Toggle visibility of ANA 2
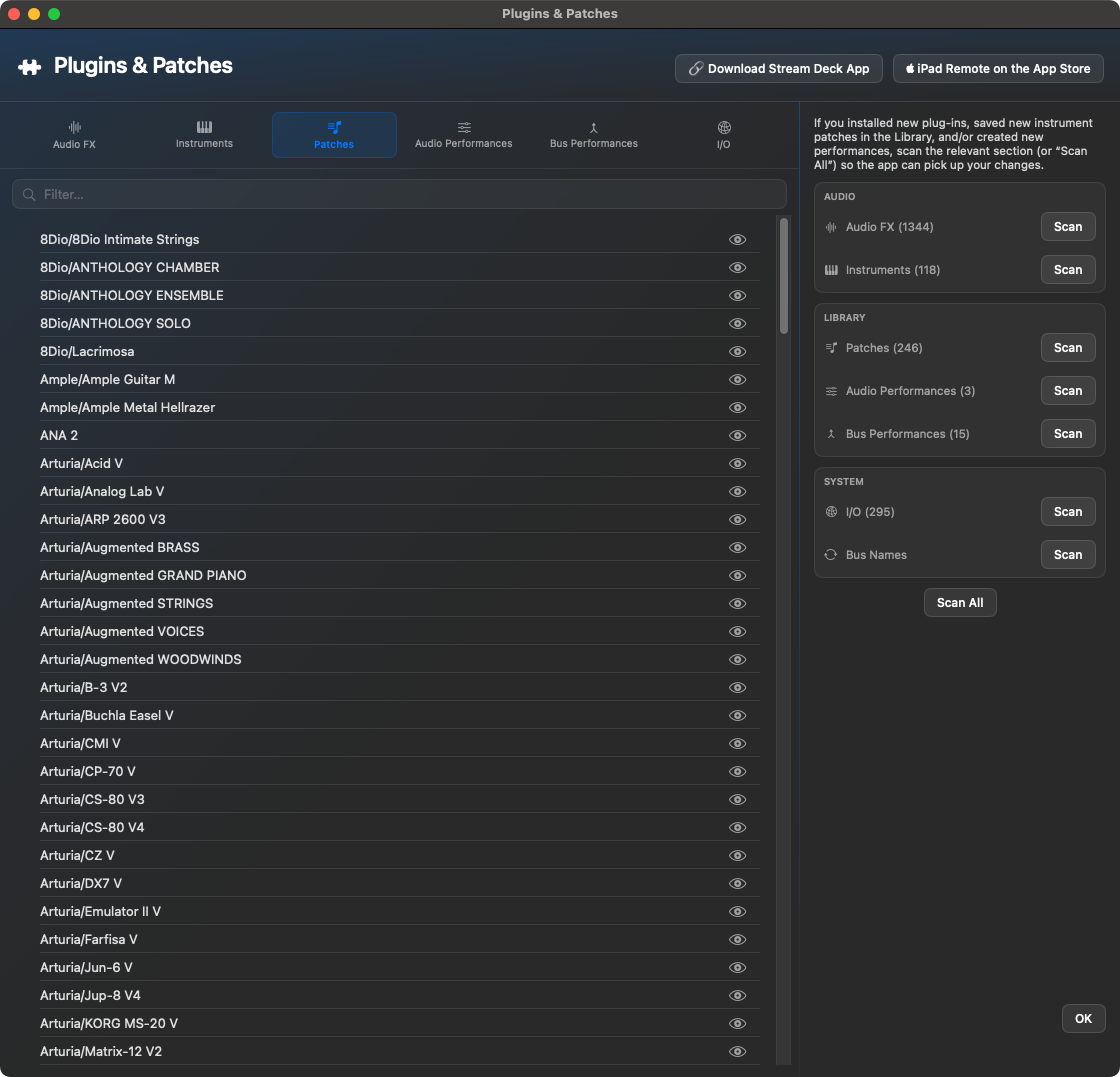1120x1077 pixels. tap(737, 436)
